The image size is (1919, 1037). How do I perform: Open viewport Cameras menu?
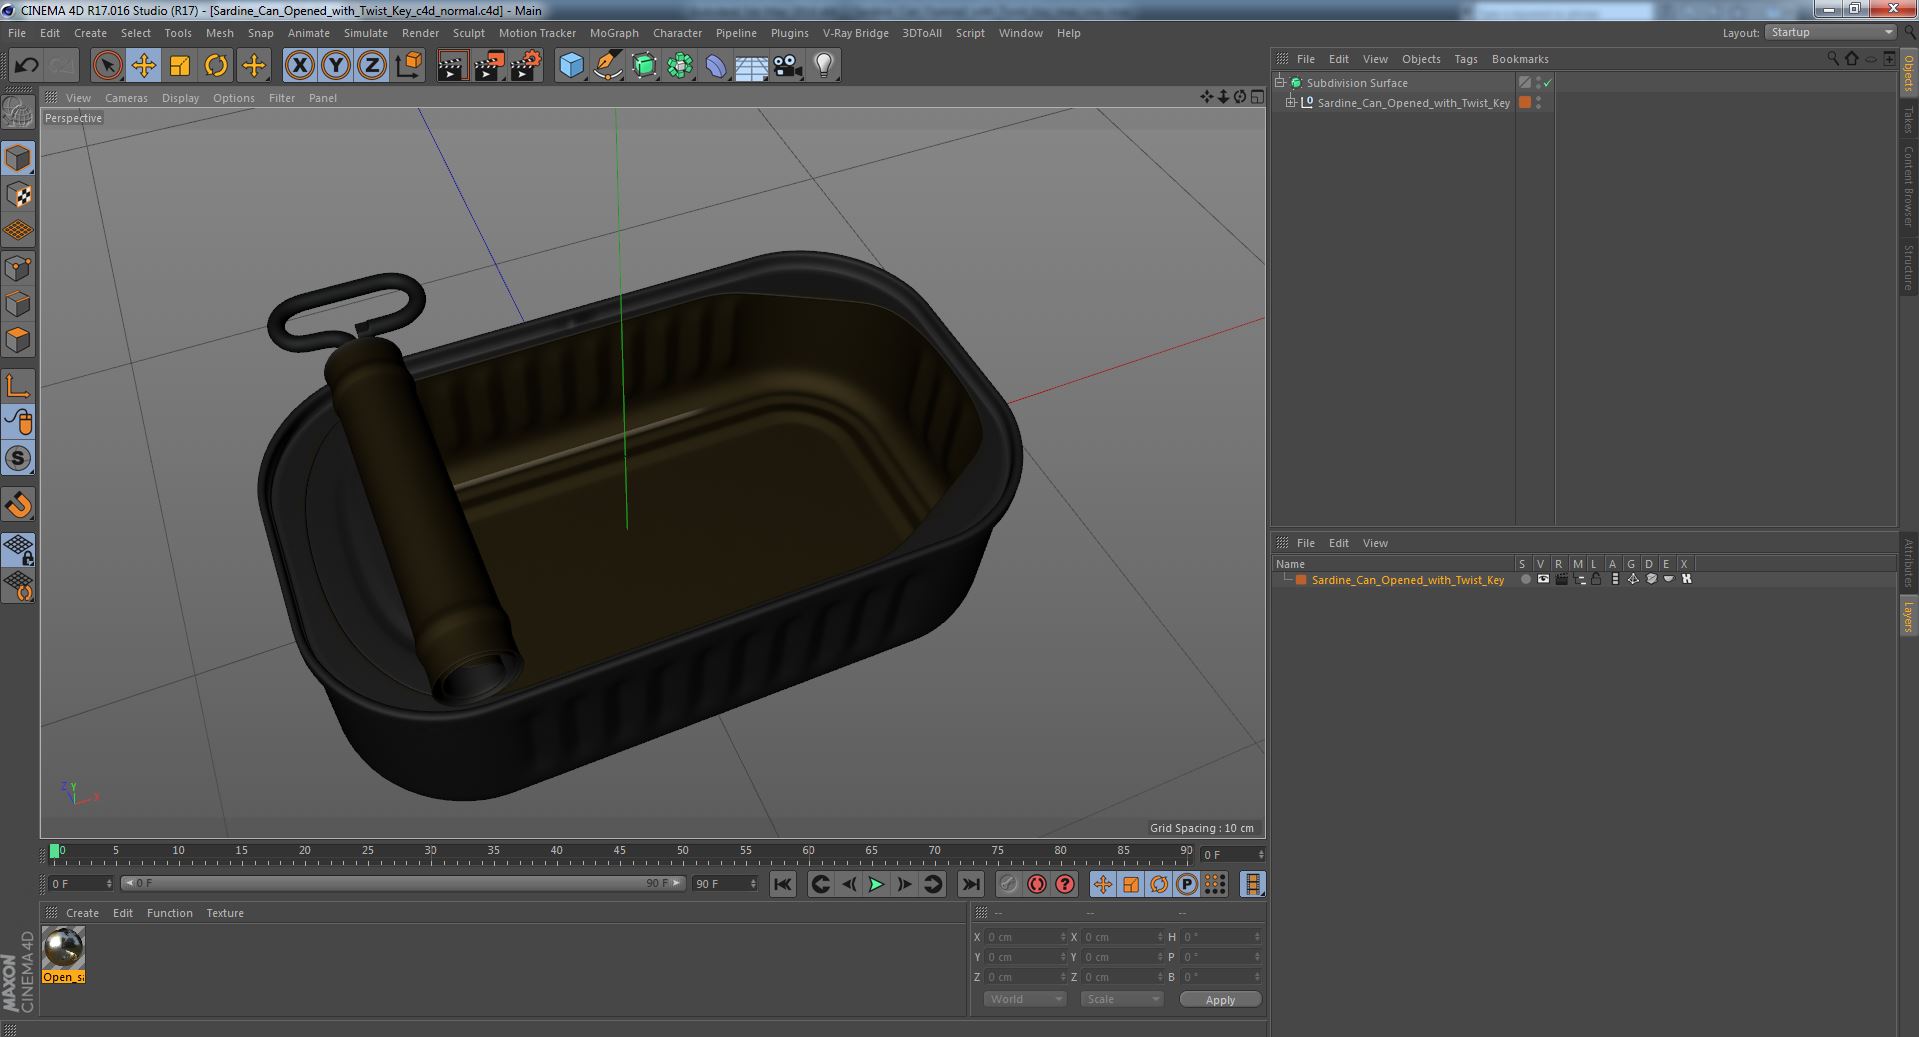coord(126,98)
